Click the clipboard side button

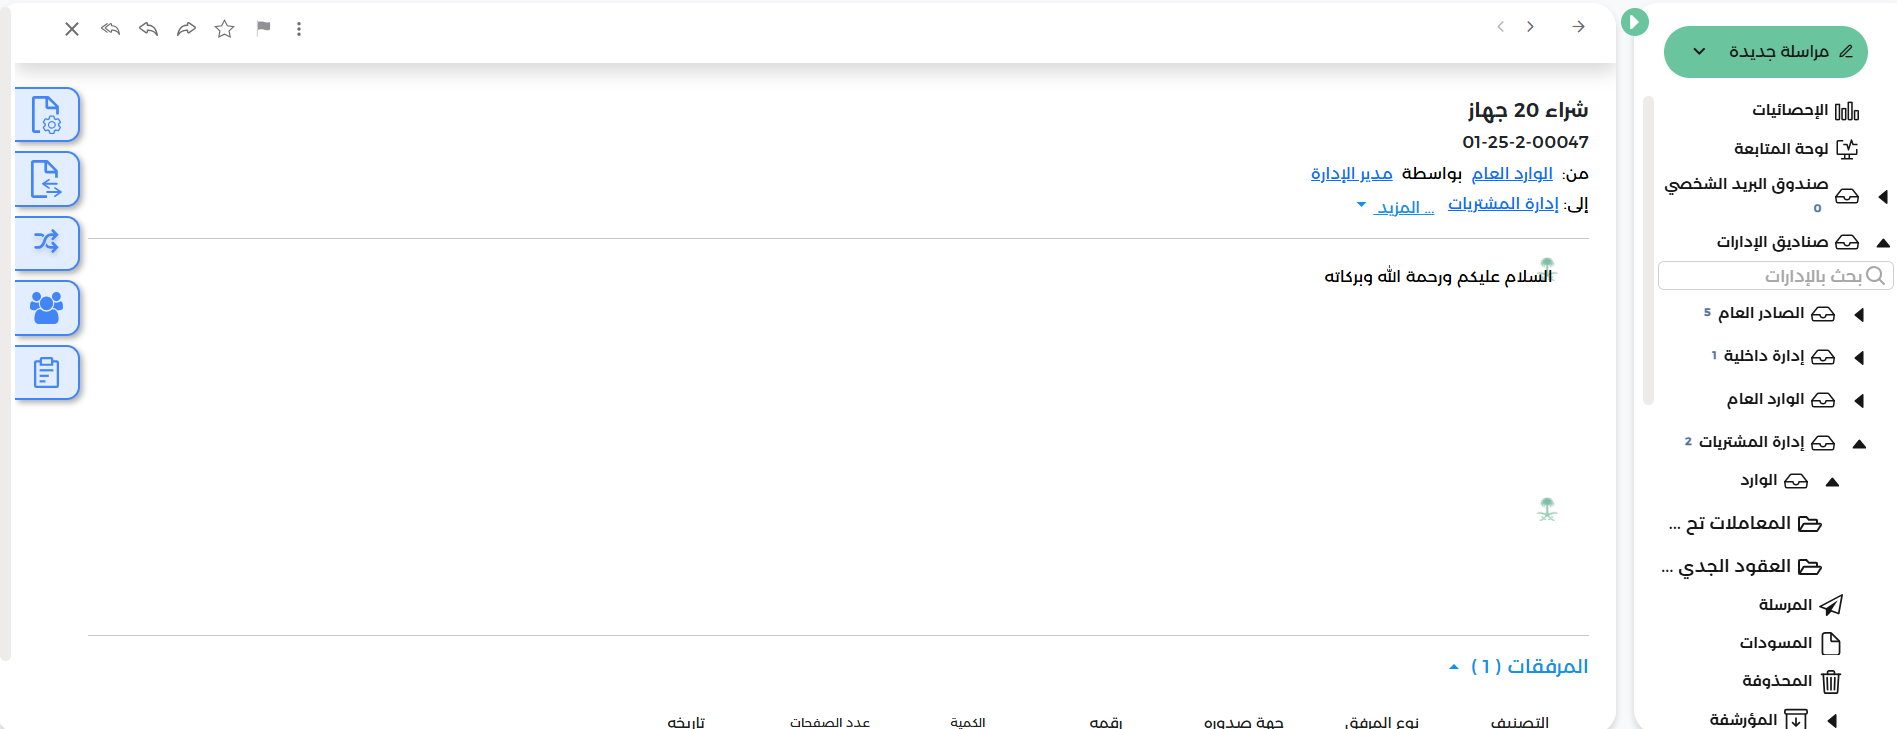tap(47, 373)
